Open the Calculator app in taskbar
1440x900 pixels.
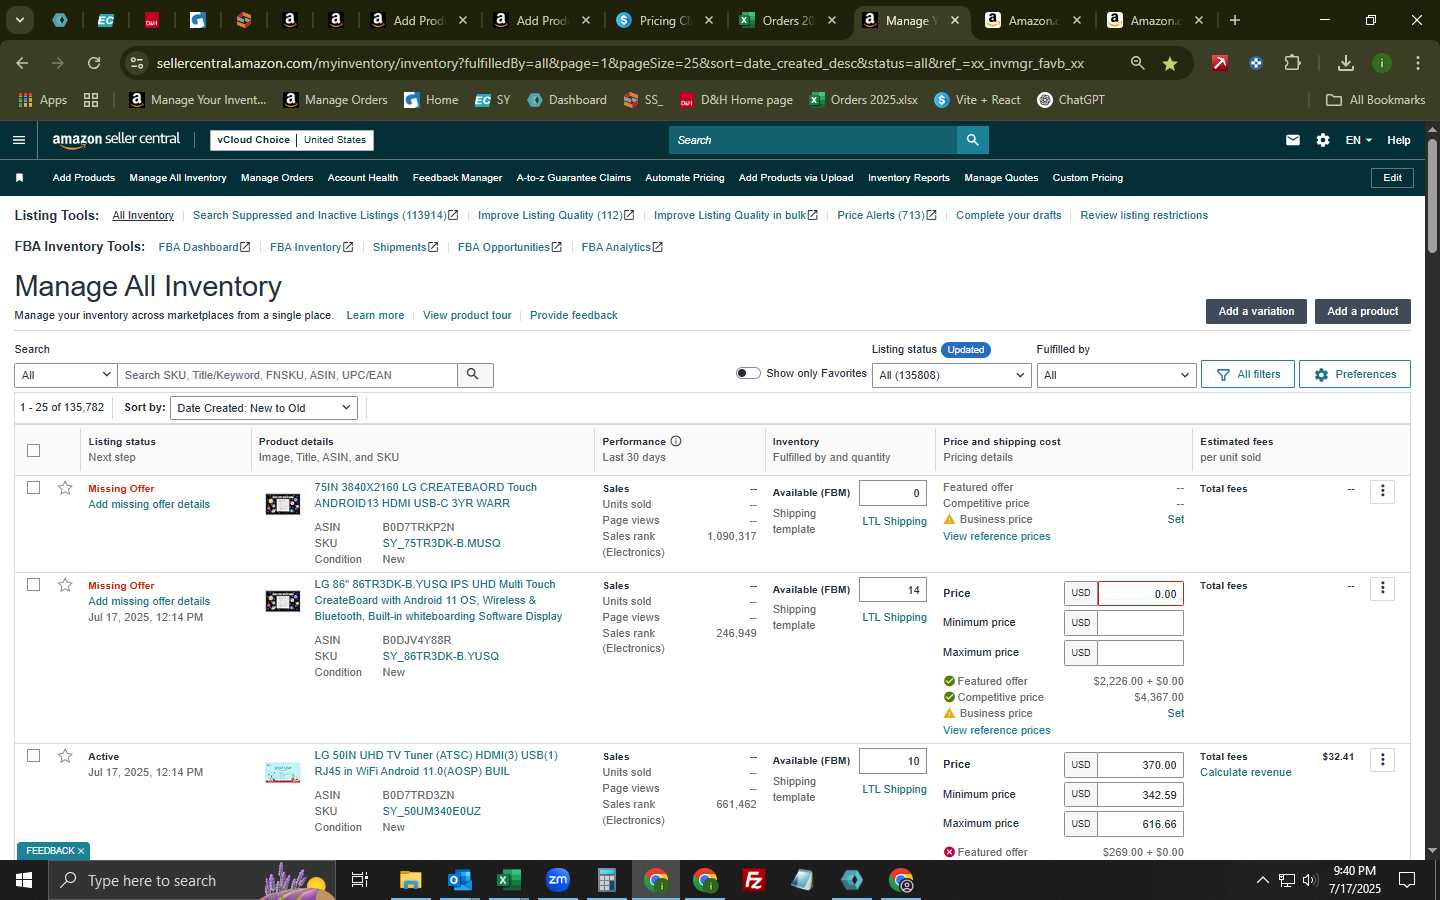pos(606,880)
